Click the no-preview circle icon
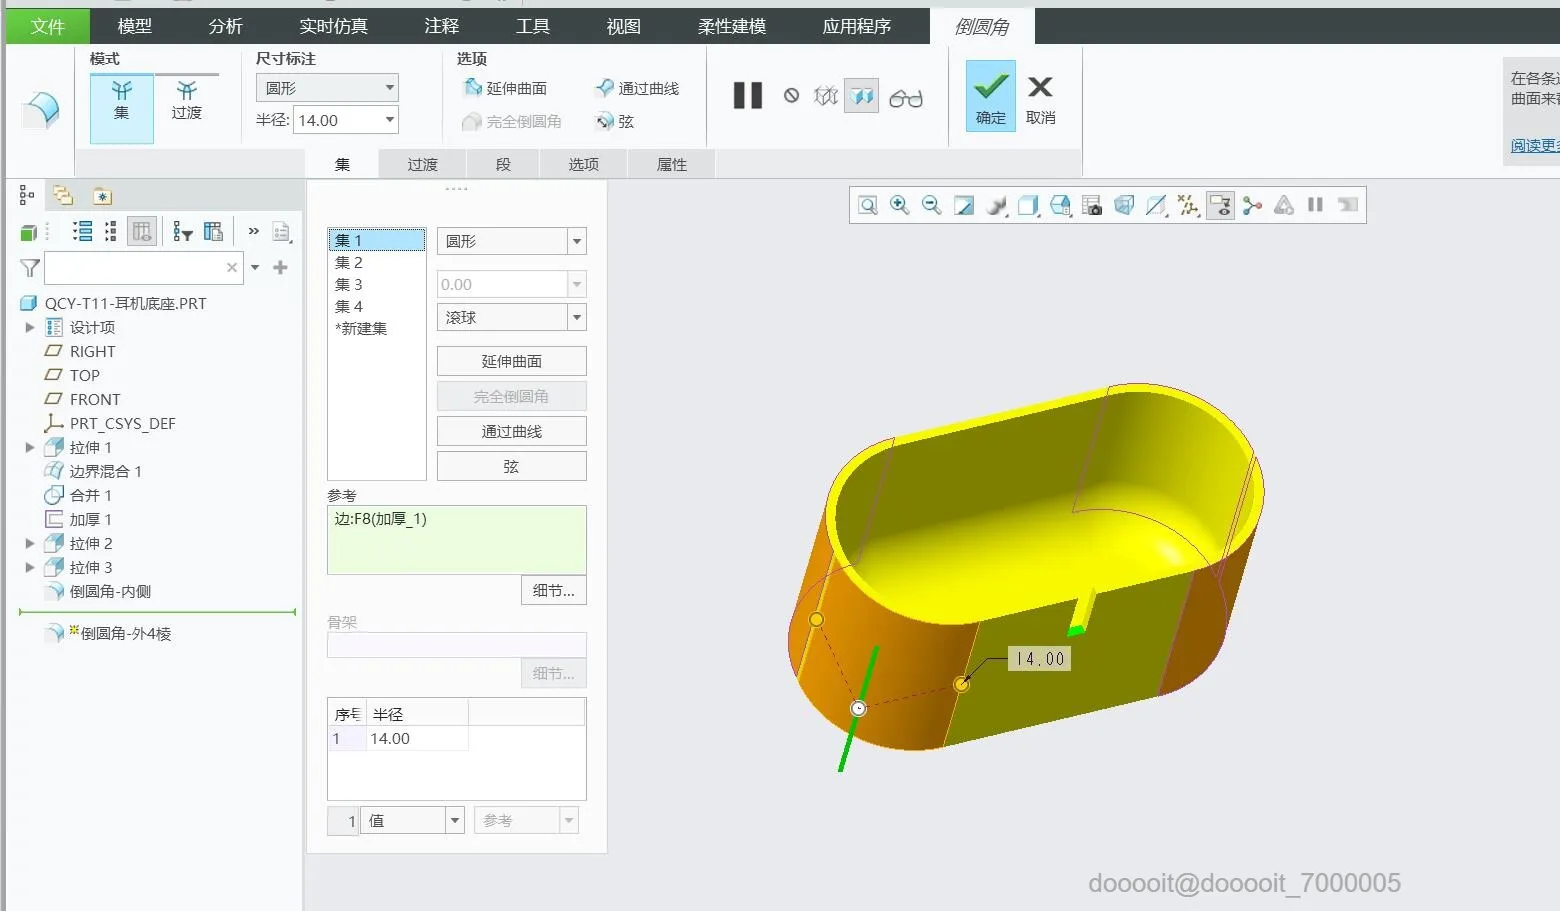The image size is (1560, 911). [x=791, y=96]
